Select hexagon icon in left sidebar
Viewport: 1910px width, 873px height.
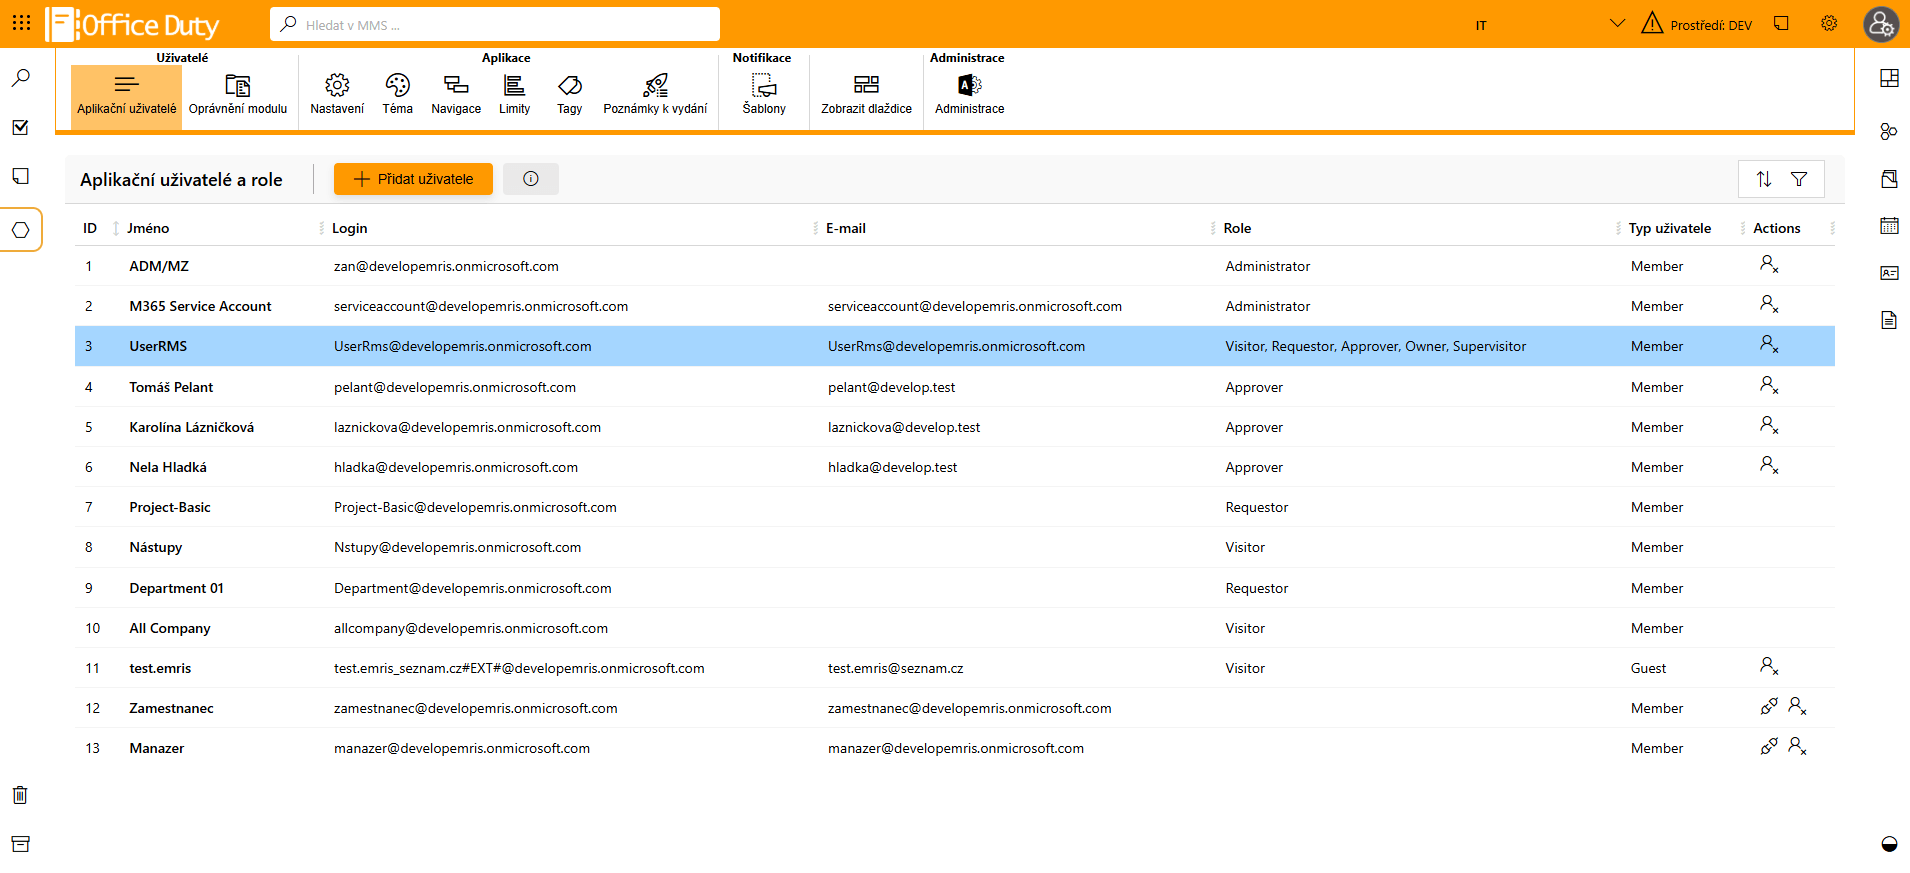tap(20, 230)
